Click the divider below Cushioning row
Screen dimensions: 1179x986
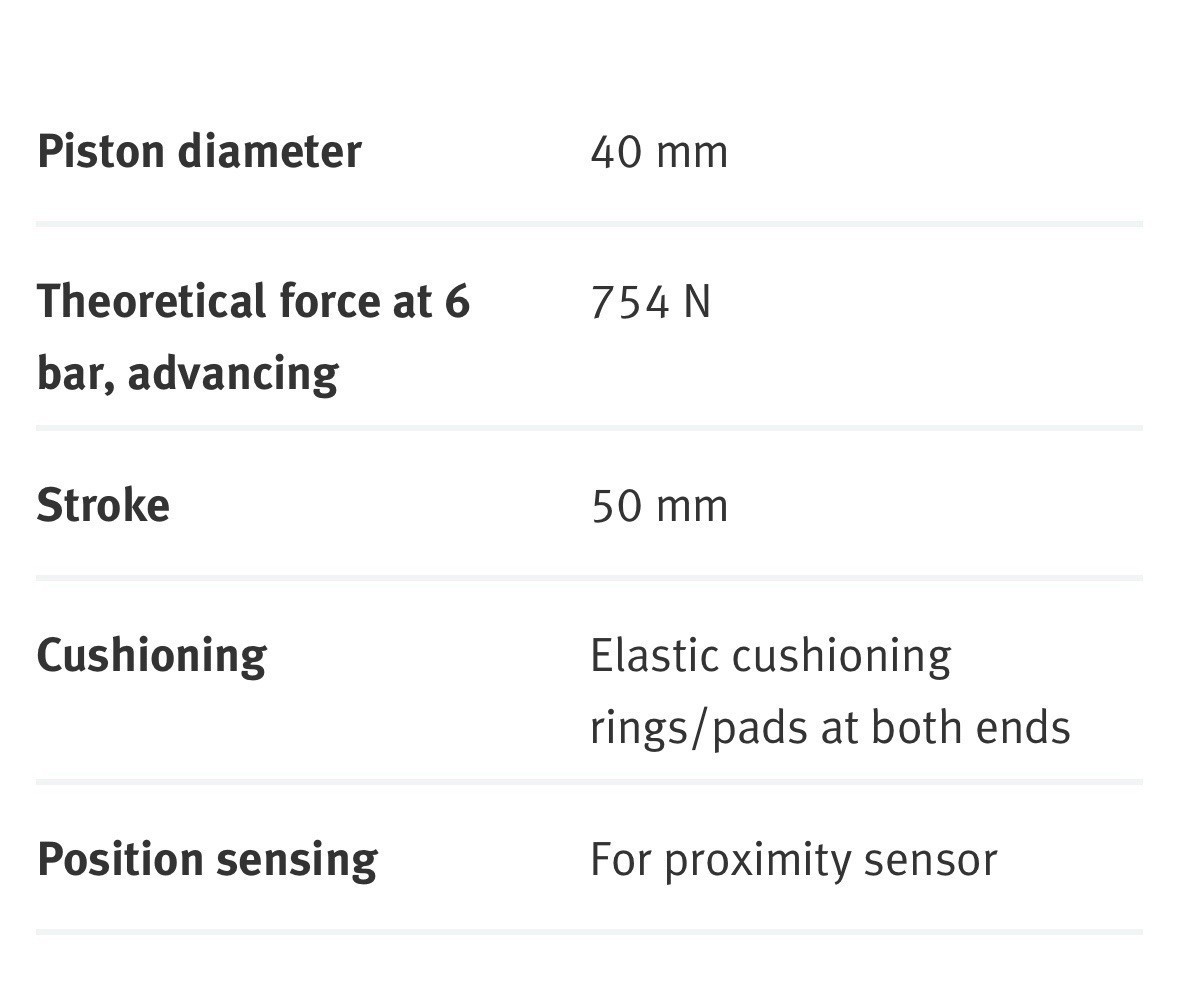(x=590, y=782)
